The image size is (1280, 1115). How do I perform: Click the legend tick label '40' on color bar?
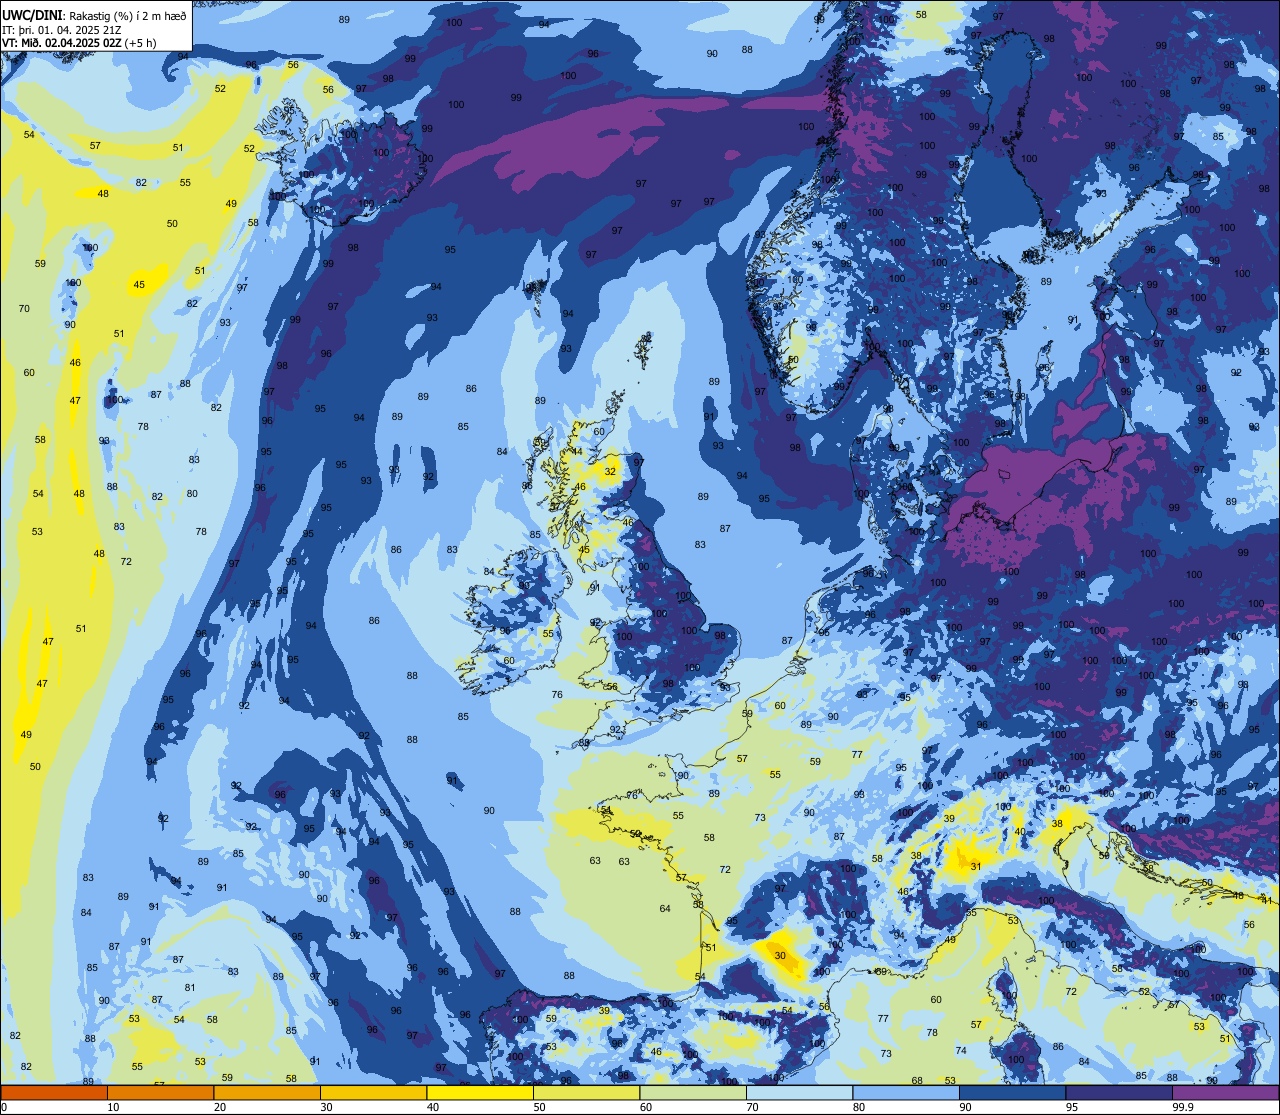pyautogui.click(x=433, y=1107)
